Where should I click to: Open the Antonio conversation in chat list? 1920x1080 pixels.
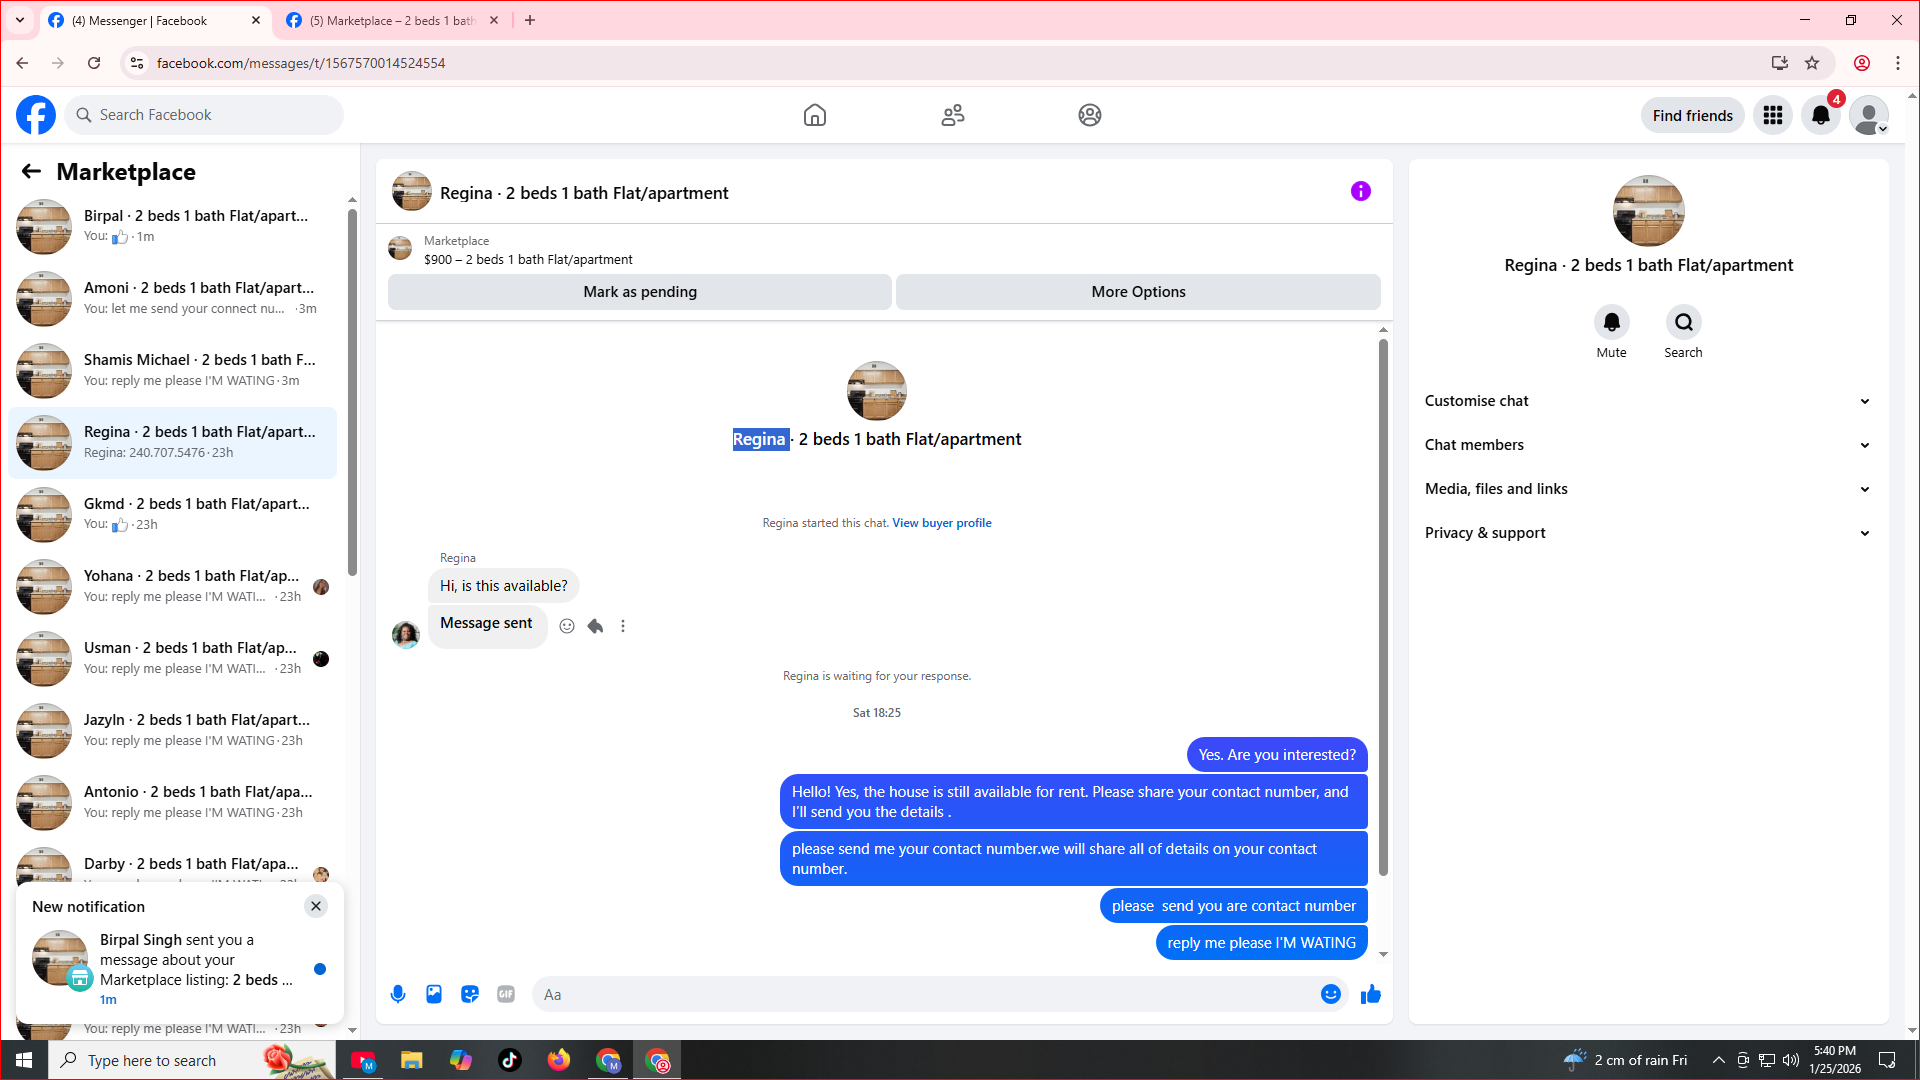(x=172, y=803)
